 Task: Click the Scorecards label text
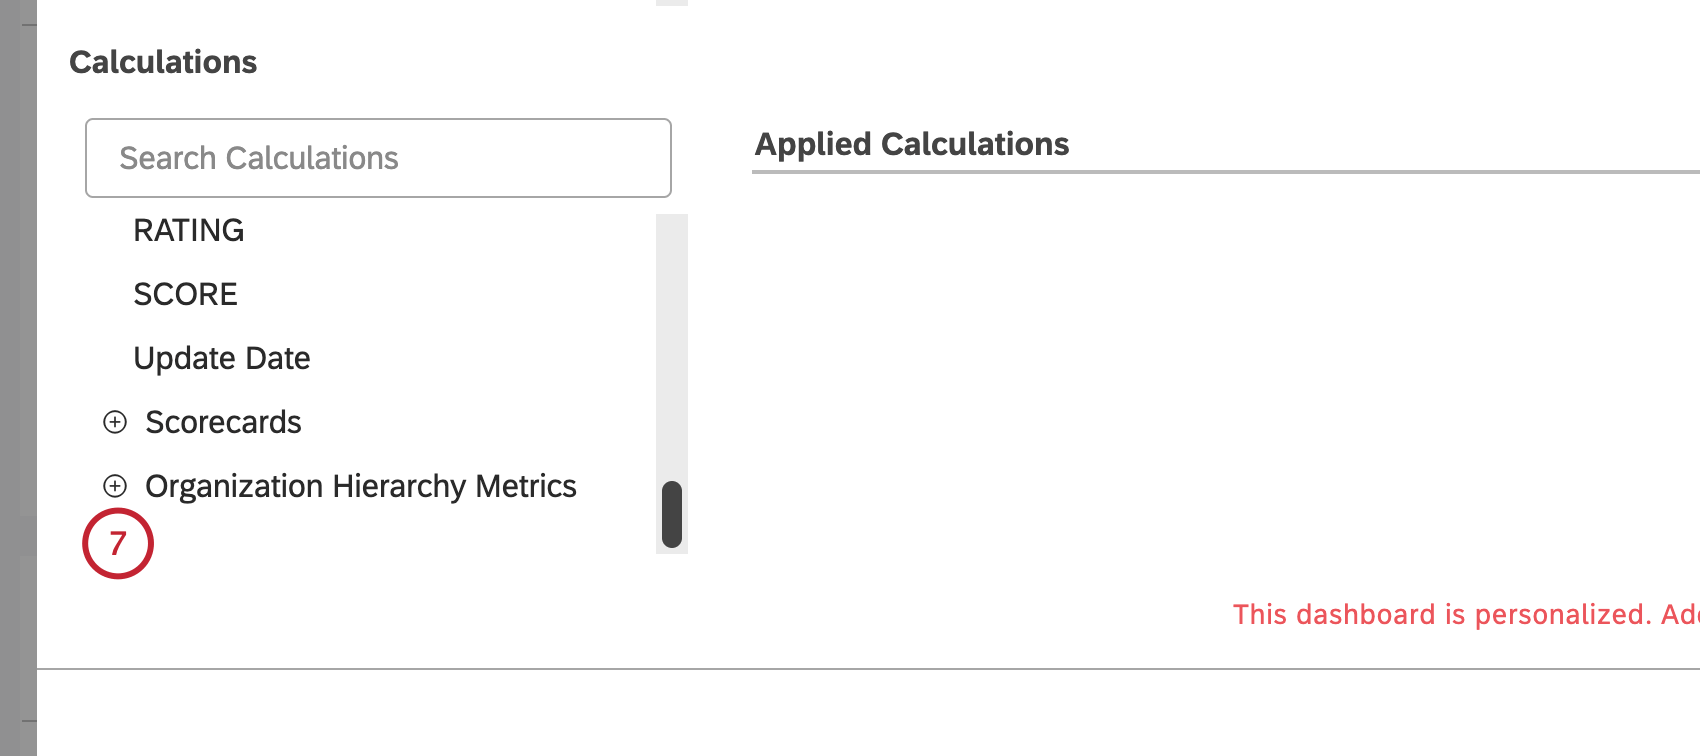click(x=223, y=422)
